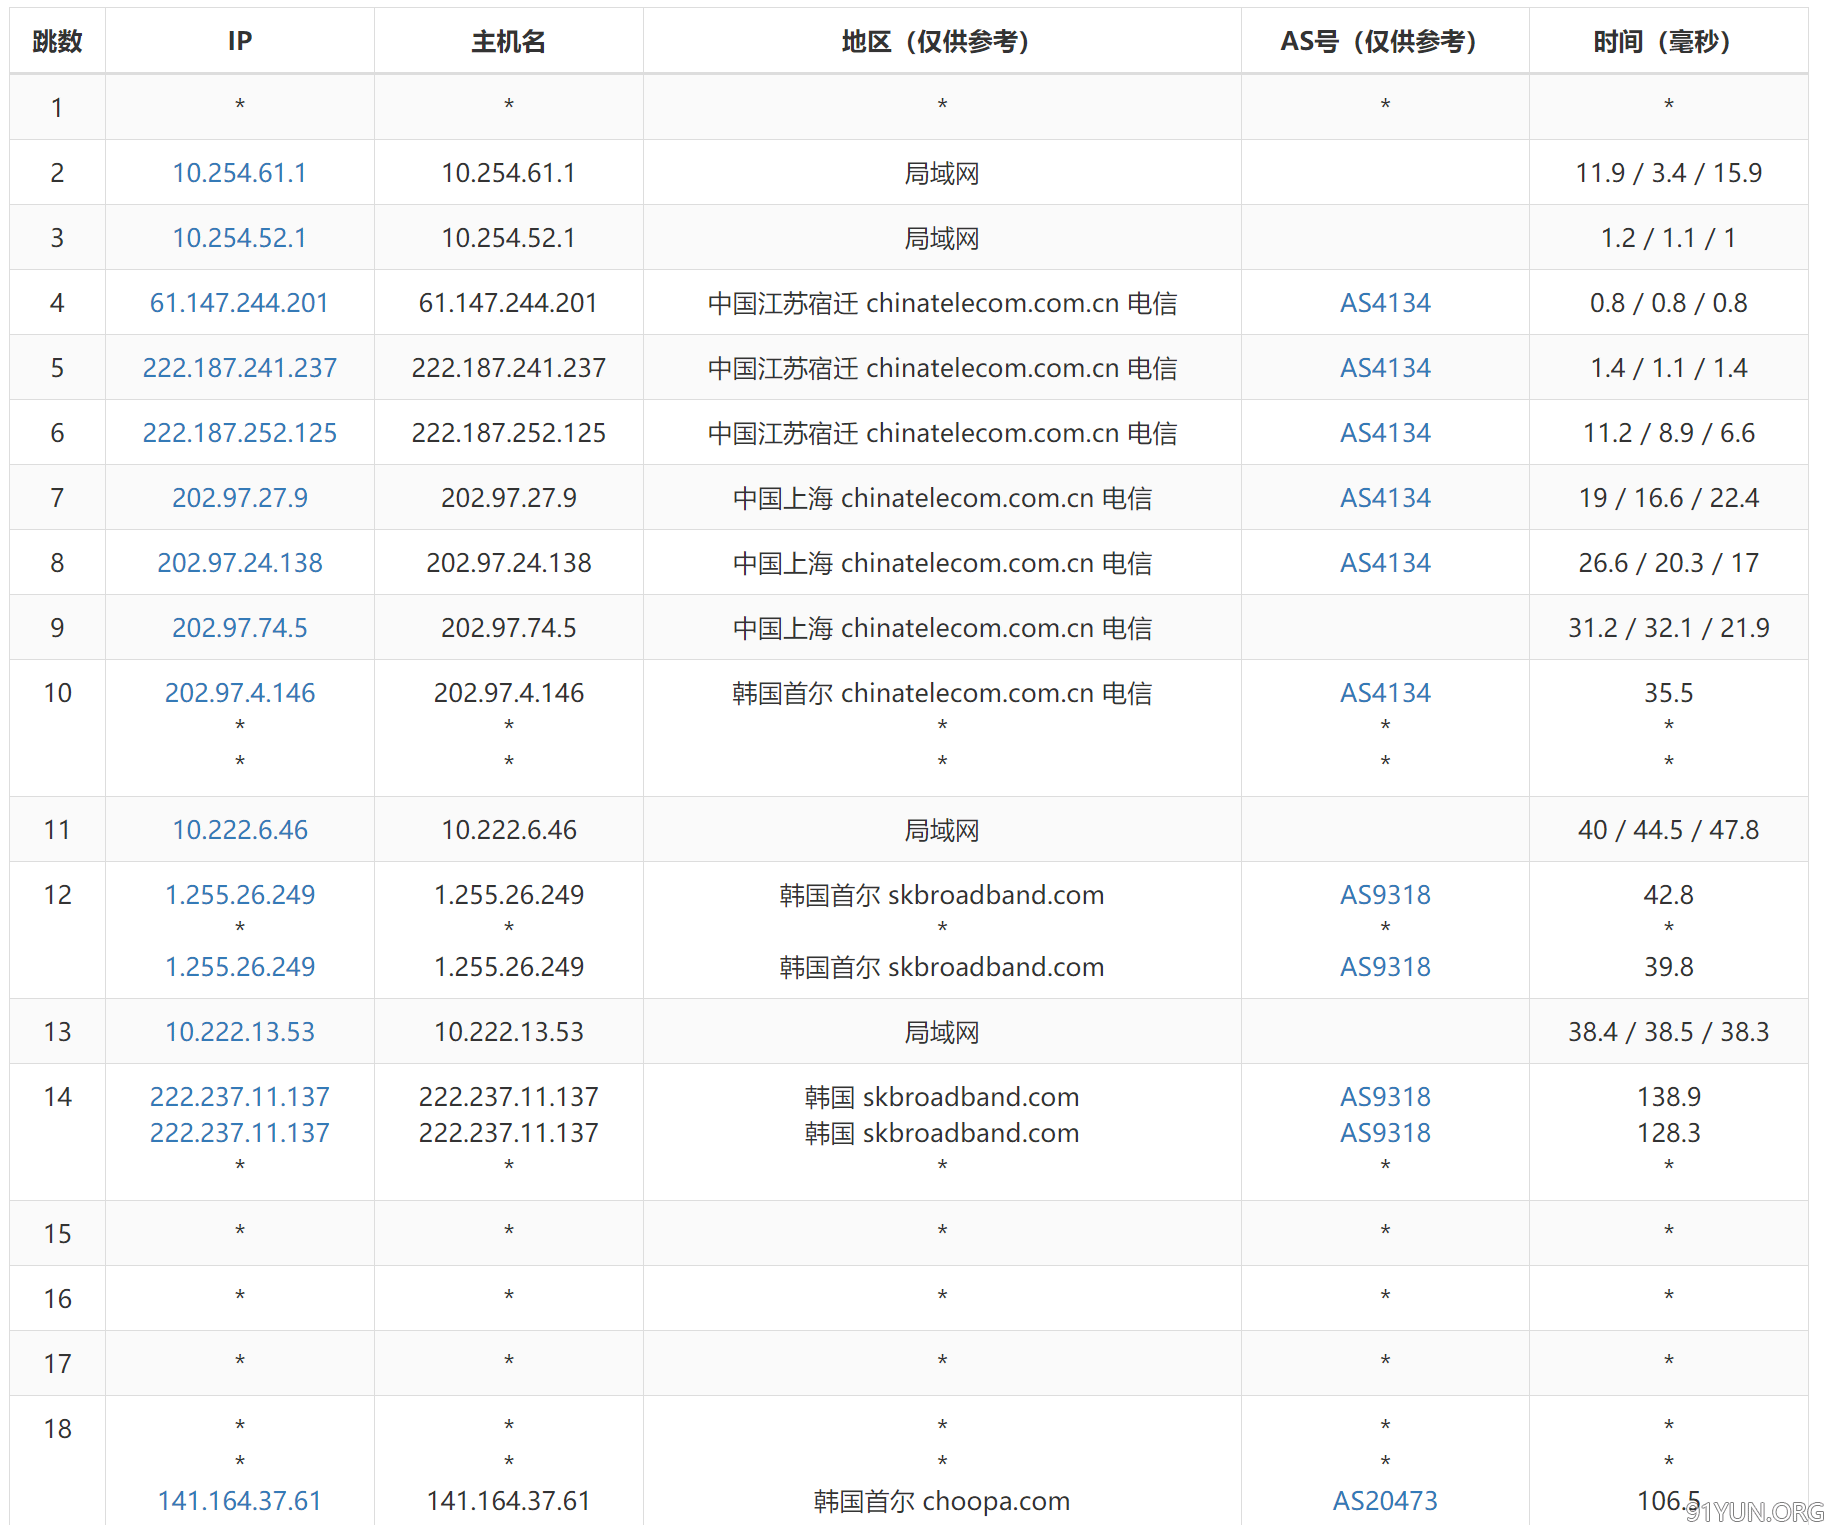This screenshot has width=1825, height=1525.
Task: Click time value 26.6 / 20.3 / 17
Action: coord(1668,563)
